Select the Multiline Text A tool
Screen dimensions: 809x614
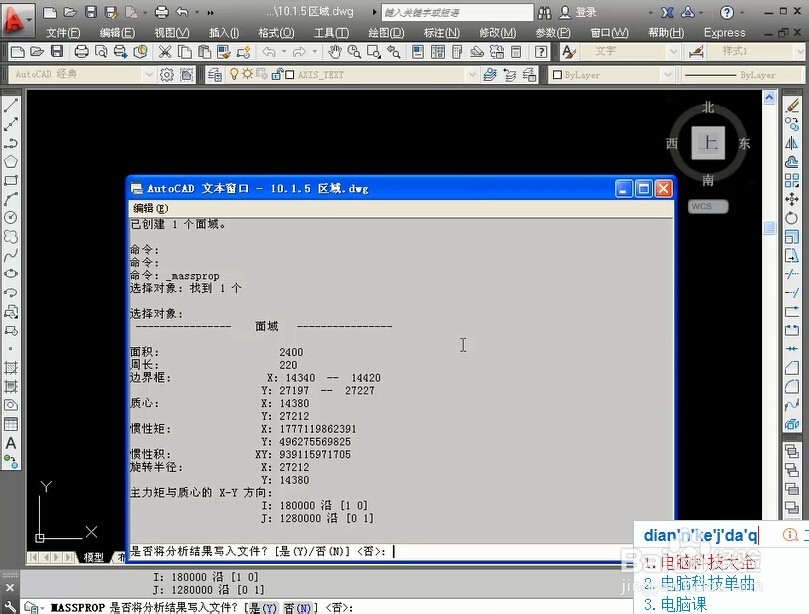coord(11,443)
